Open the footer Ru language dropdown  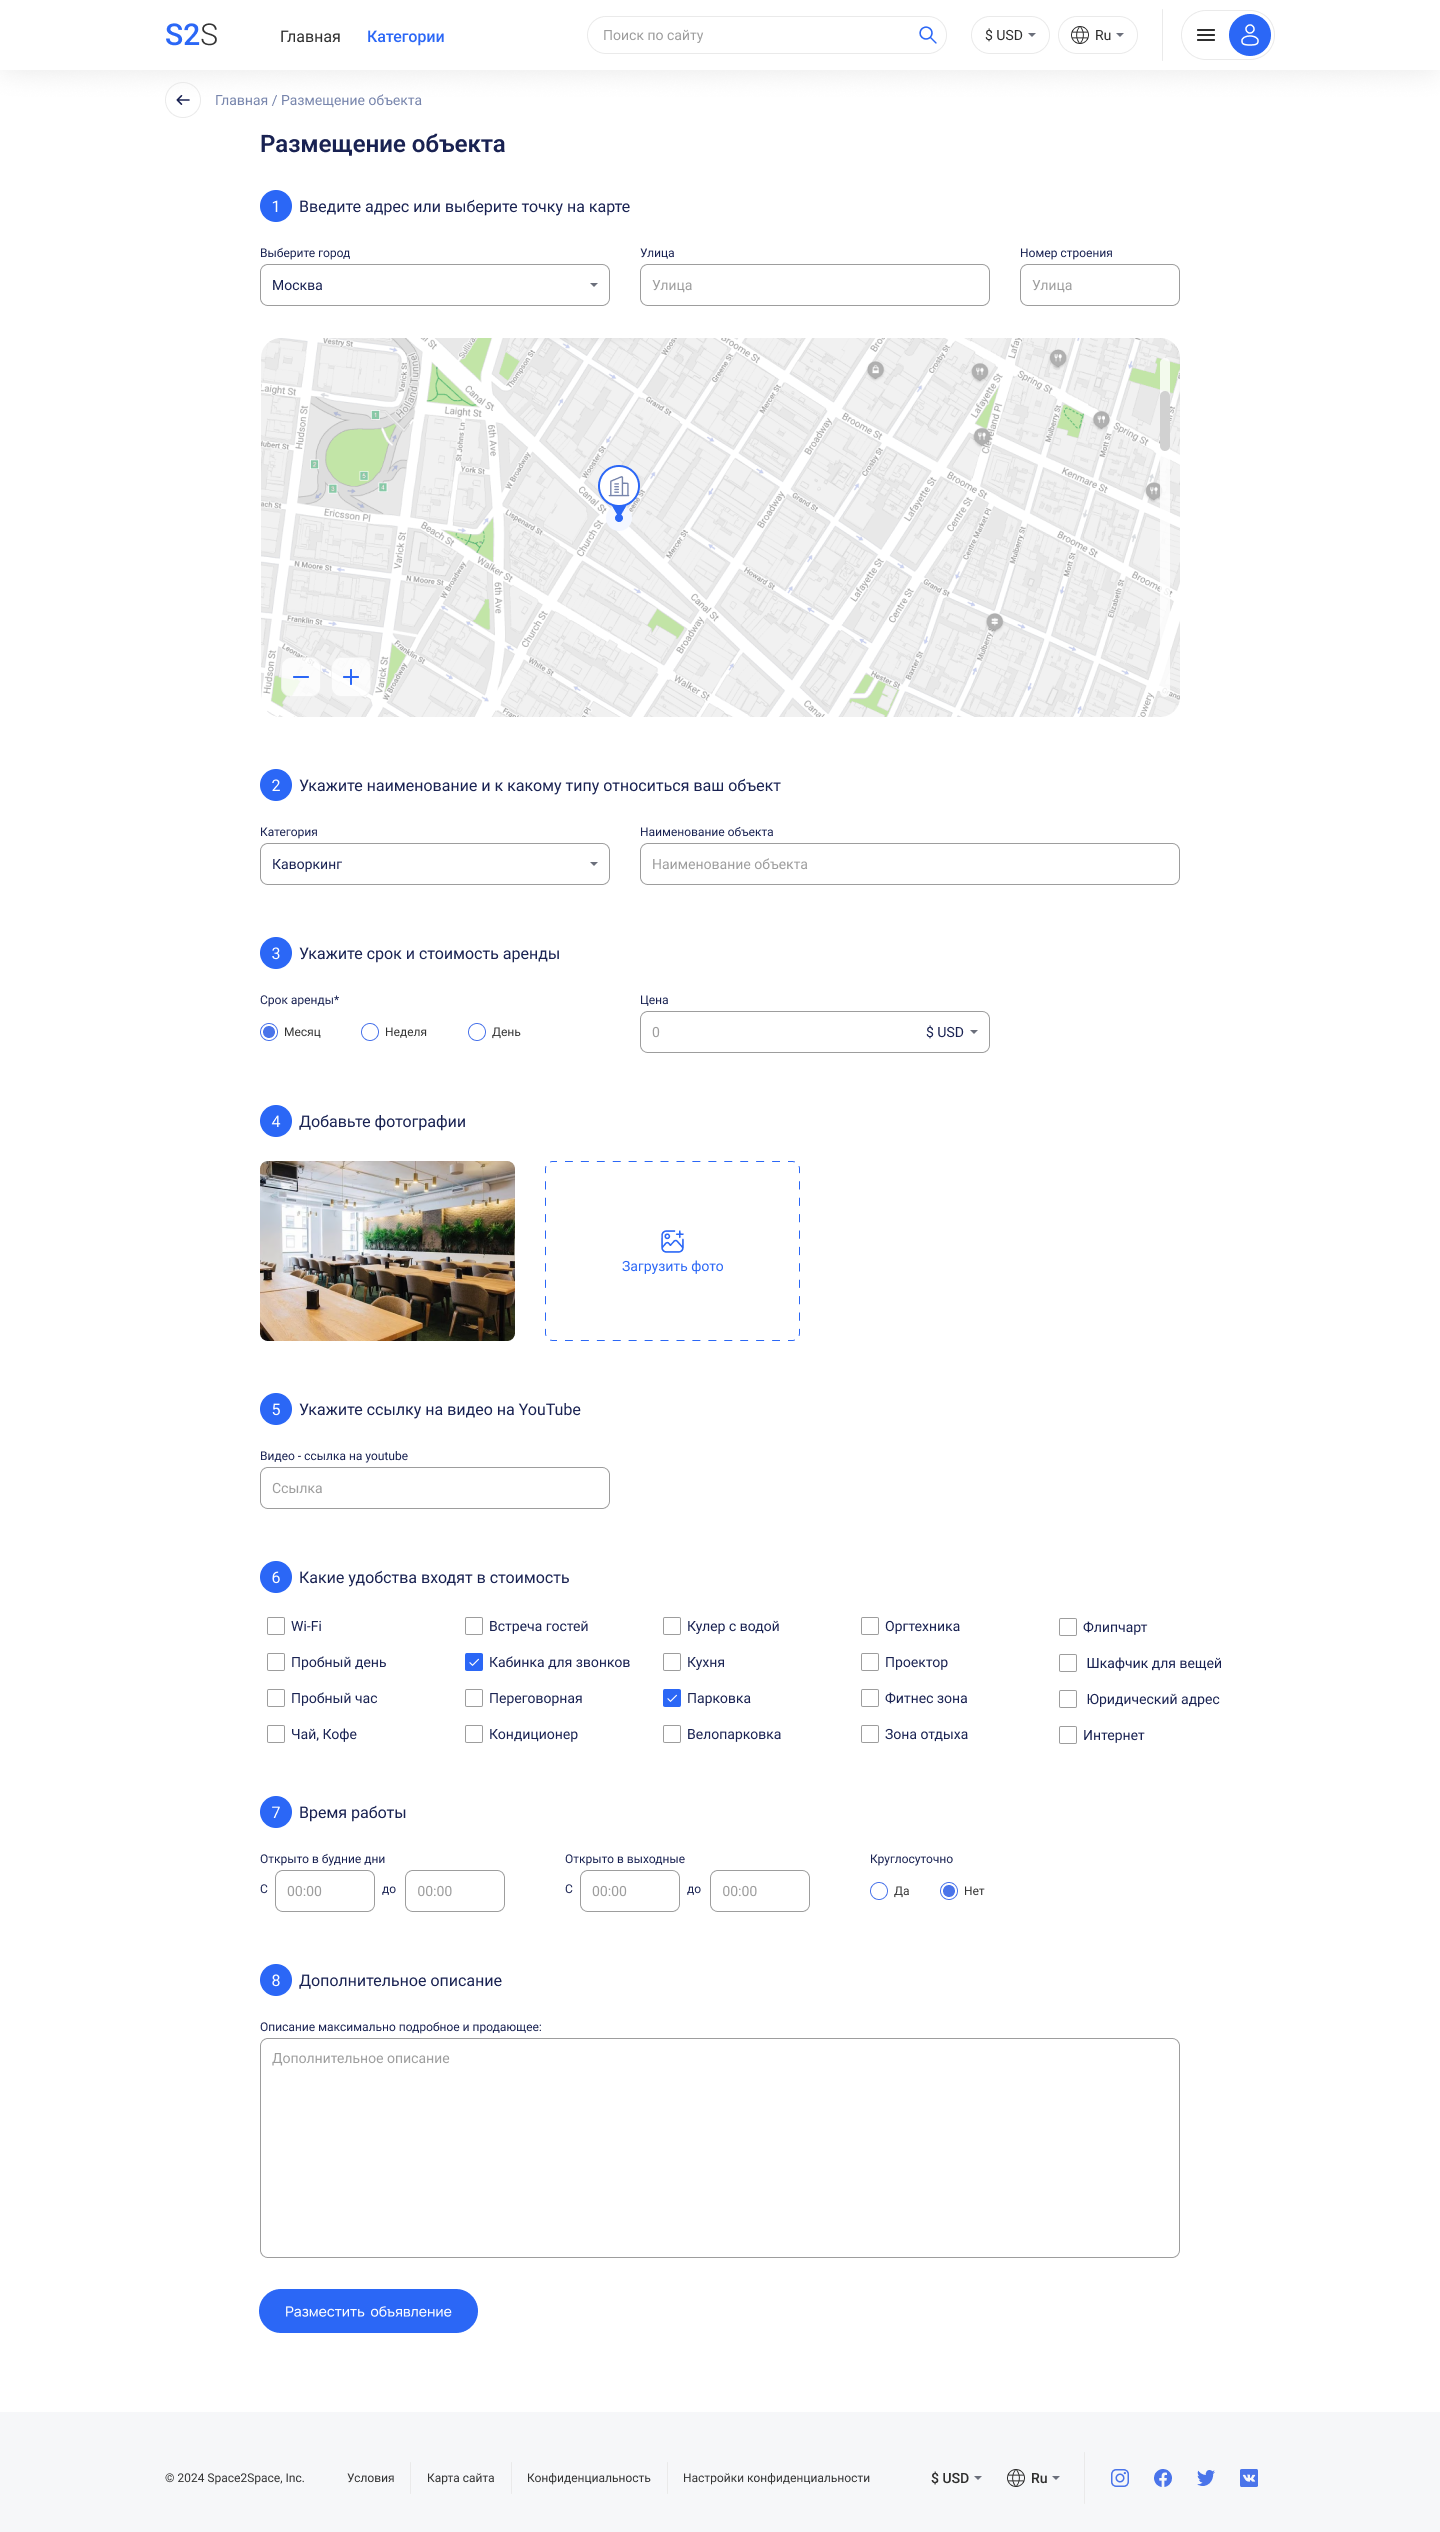(1033, 2478)
